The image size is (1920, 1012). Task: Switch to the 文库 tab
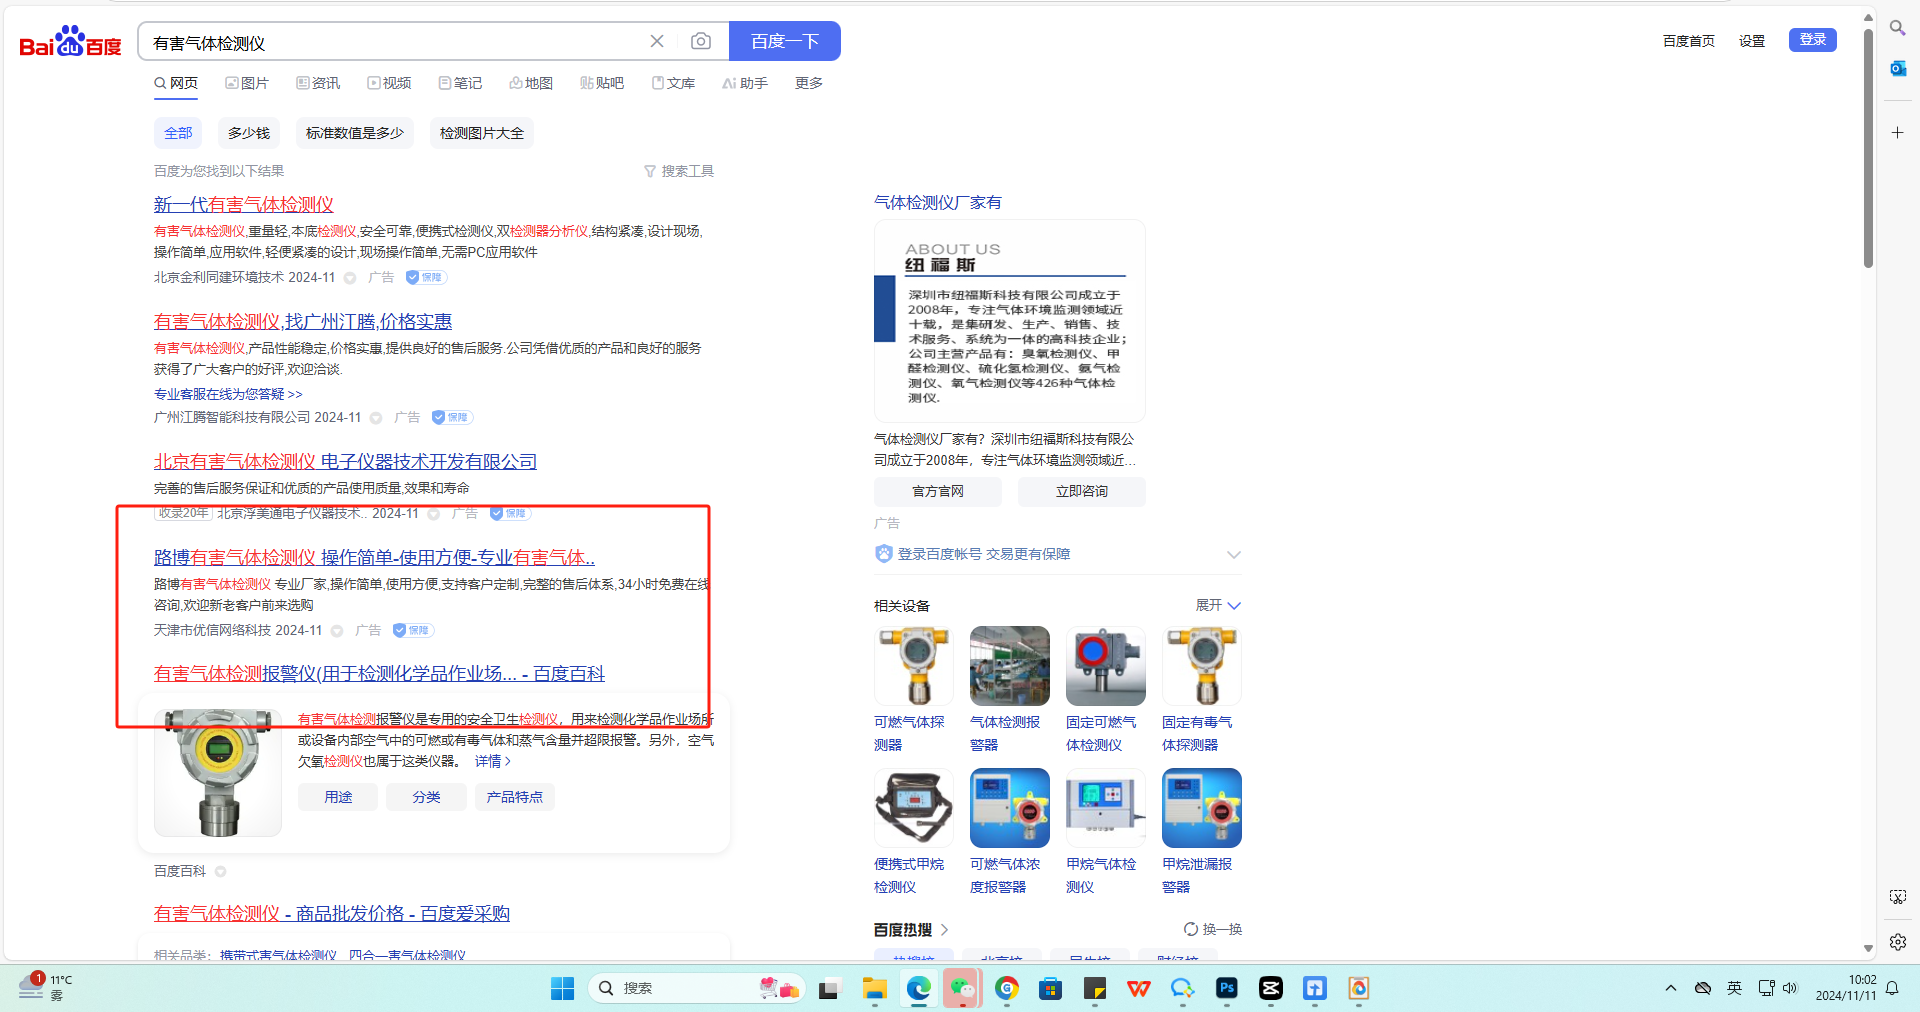pos(673,83)
